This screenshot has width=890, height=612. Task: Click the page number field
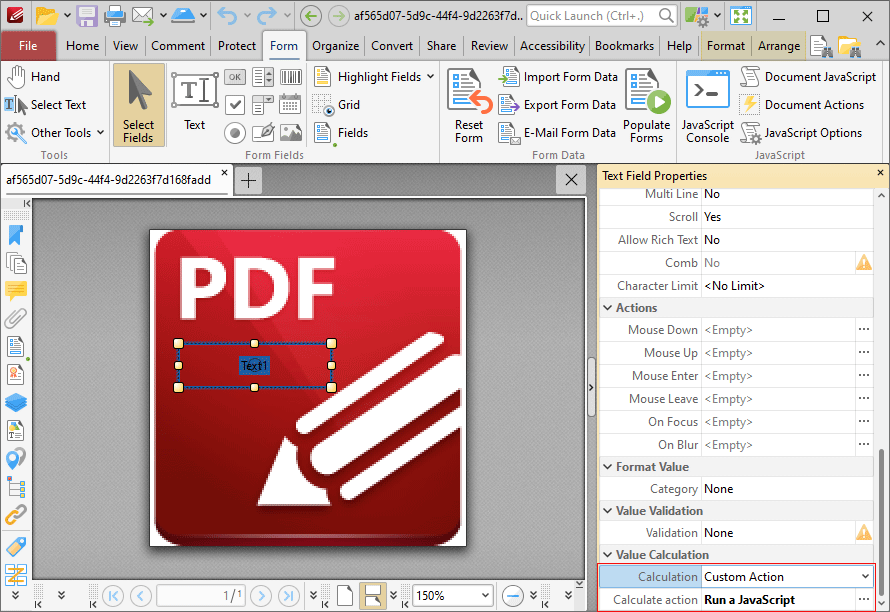click(201, 596)
